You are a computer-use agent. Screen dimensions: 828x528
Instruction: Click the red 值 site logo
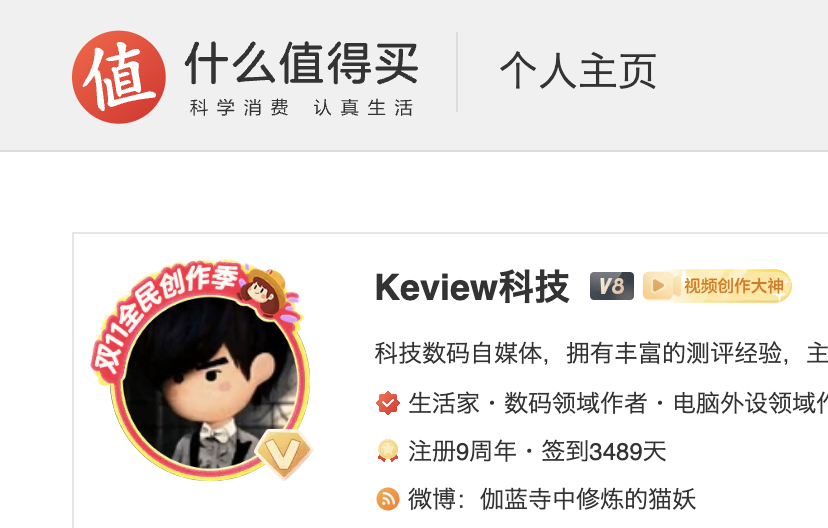119,77
